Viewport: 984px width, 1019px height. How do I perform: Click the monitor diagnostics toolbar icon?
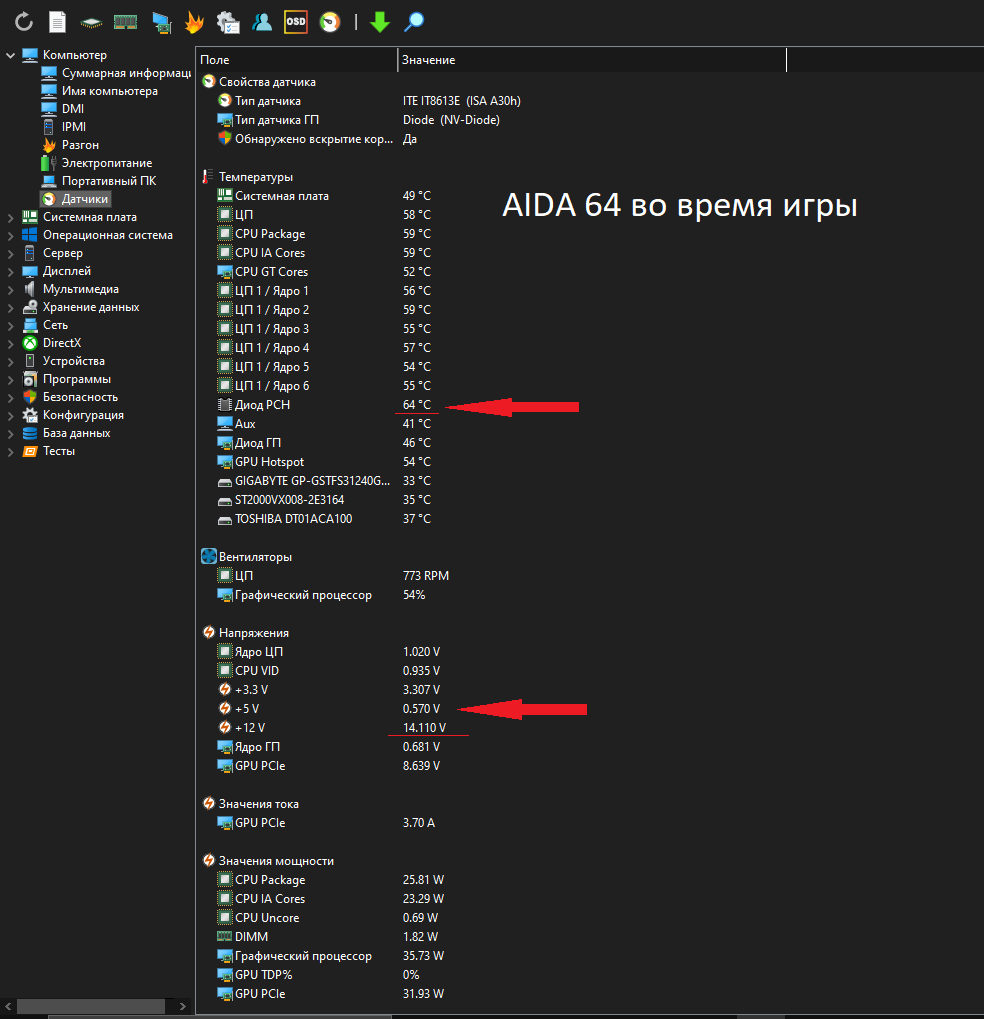[161, 23]
